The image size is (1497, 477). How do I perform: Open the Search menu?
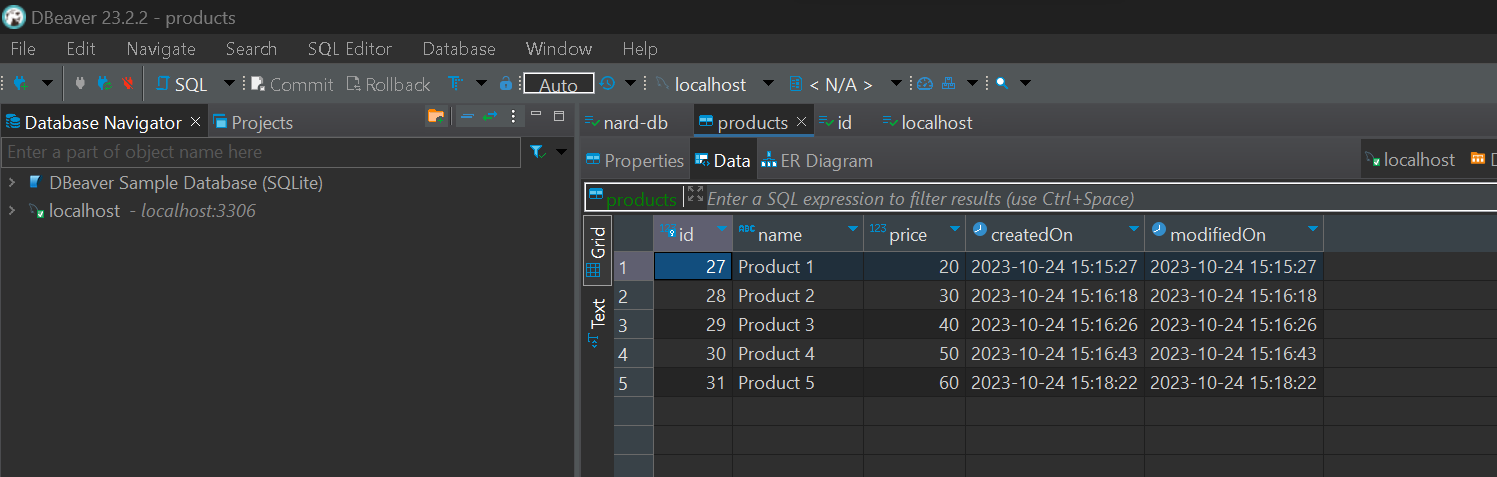click(x=251, y=48)
